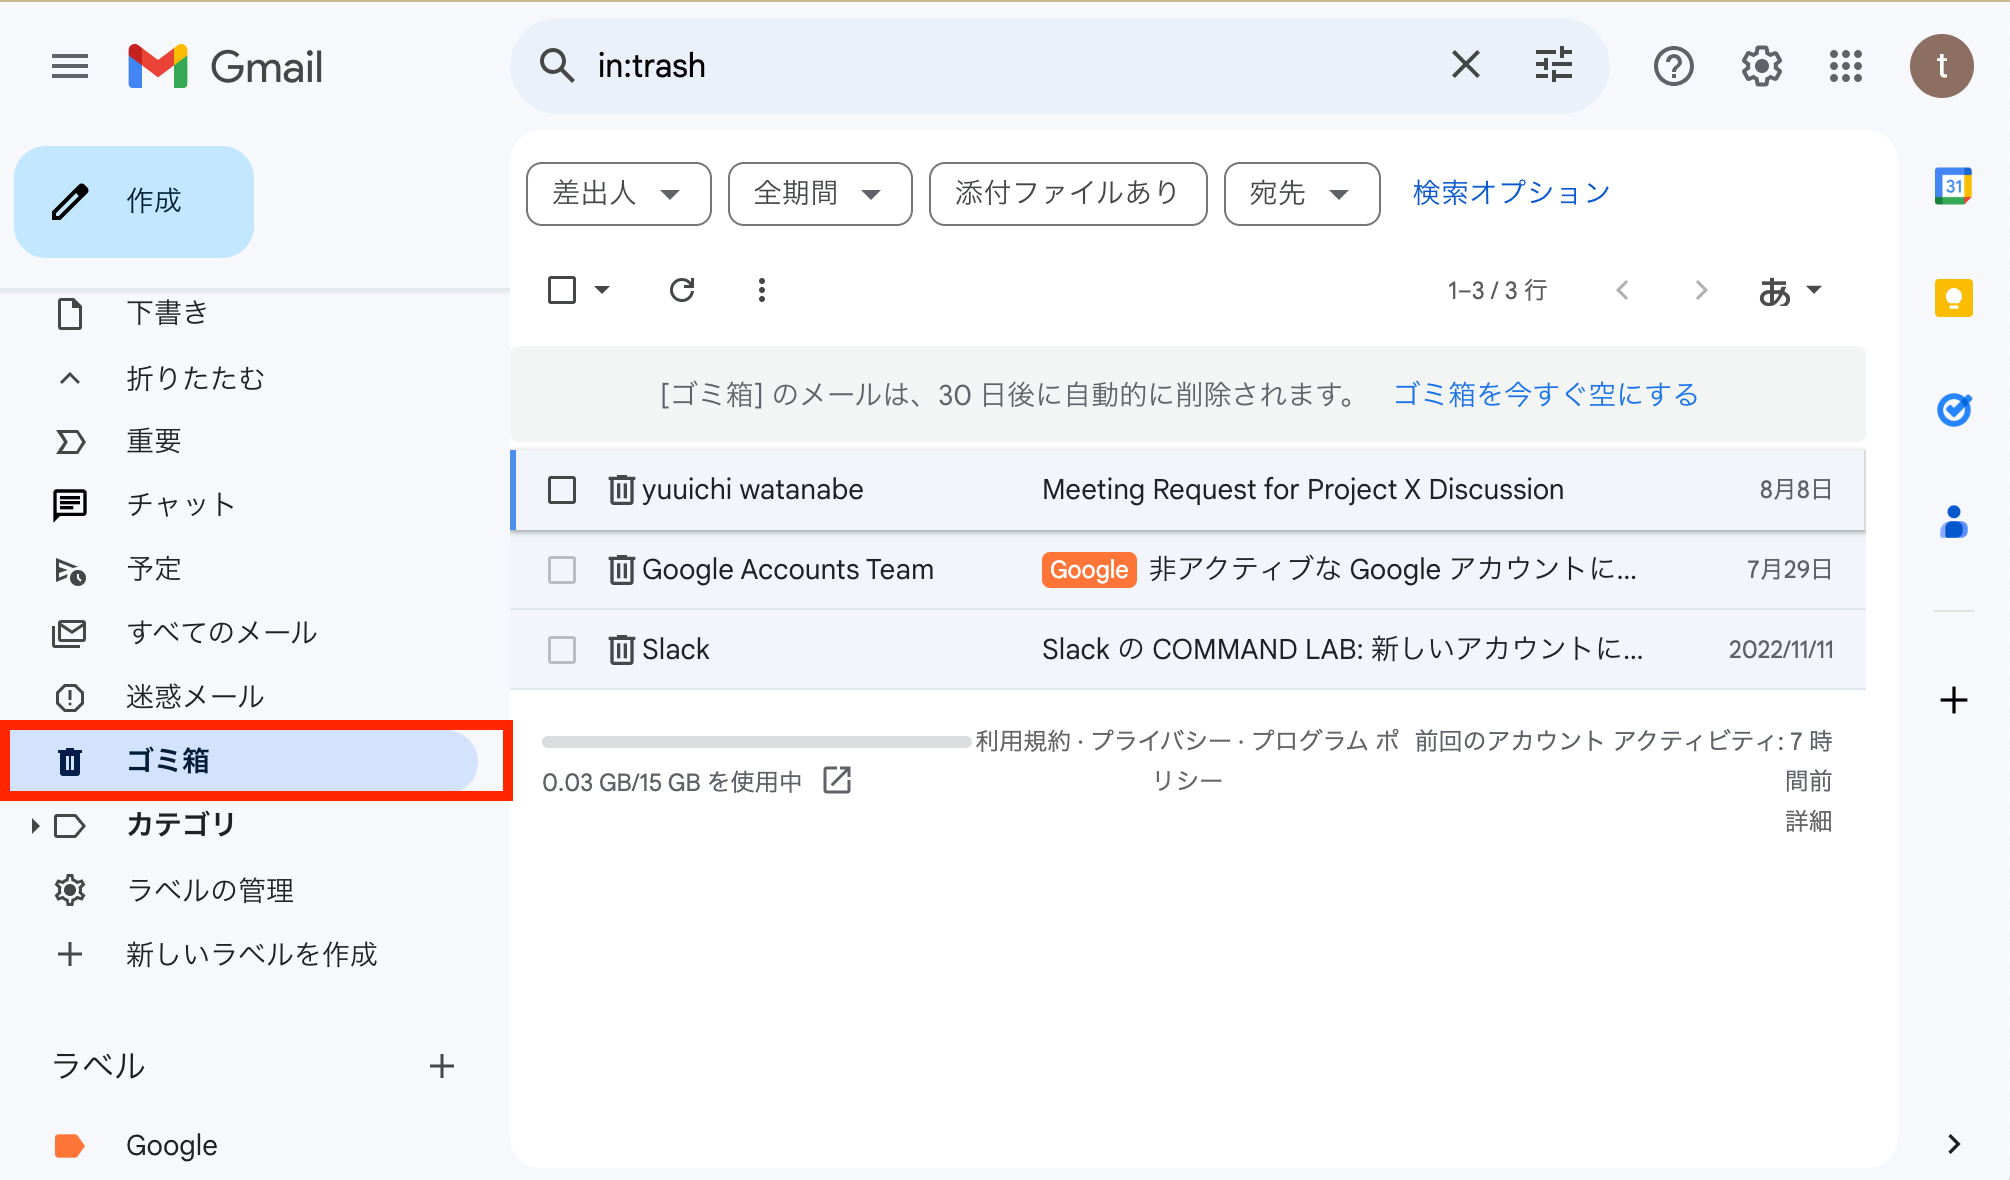Select the Google Accounts Team email checkbox
Viewport: 2010px width, 1180px height.
562,570
